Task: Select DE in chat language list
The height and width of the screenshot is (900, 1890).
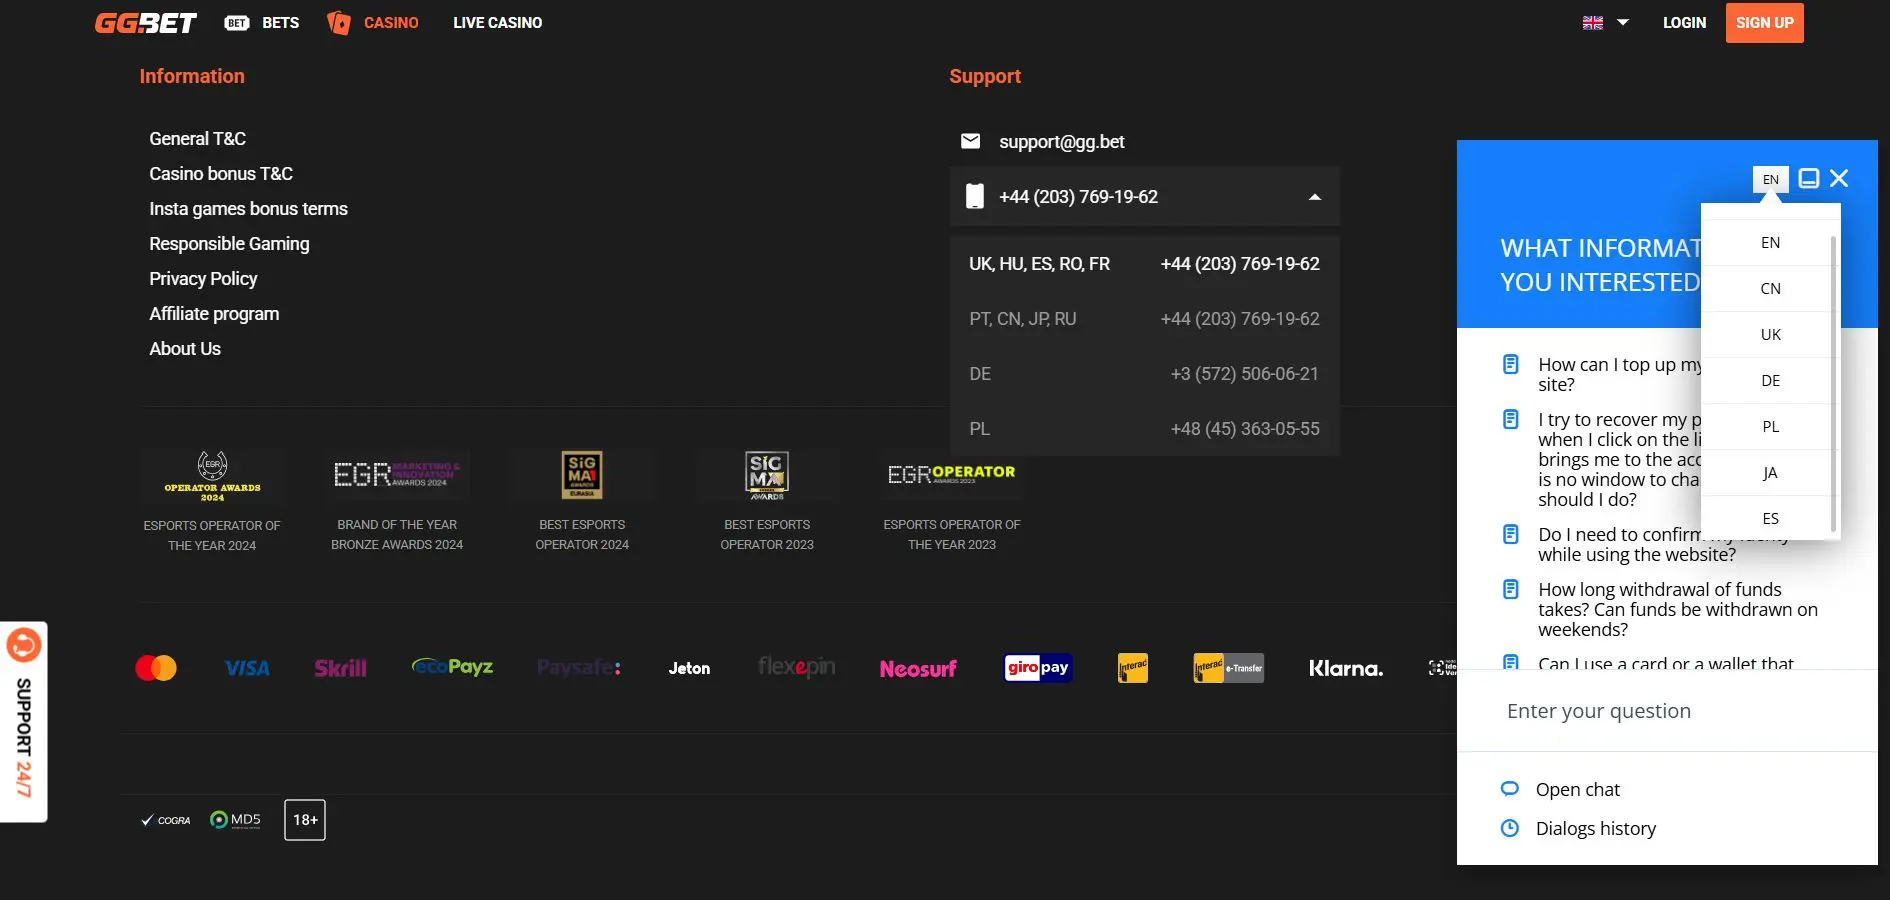Action: point(1770,381)
